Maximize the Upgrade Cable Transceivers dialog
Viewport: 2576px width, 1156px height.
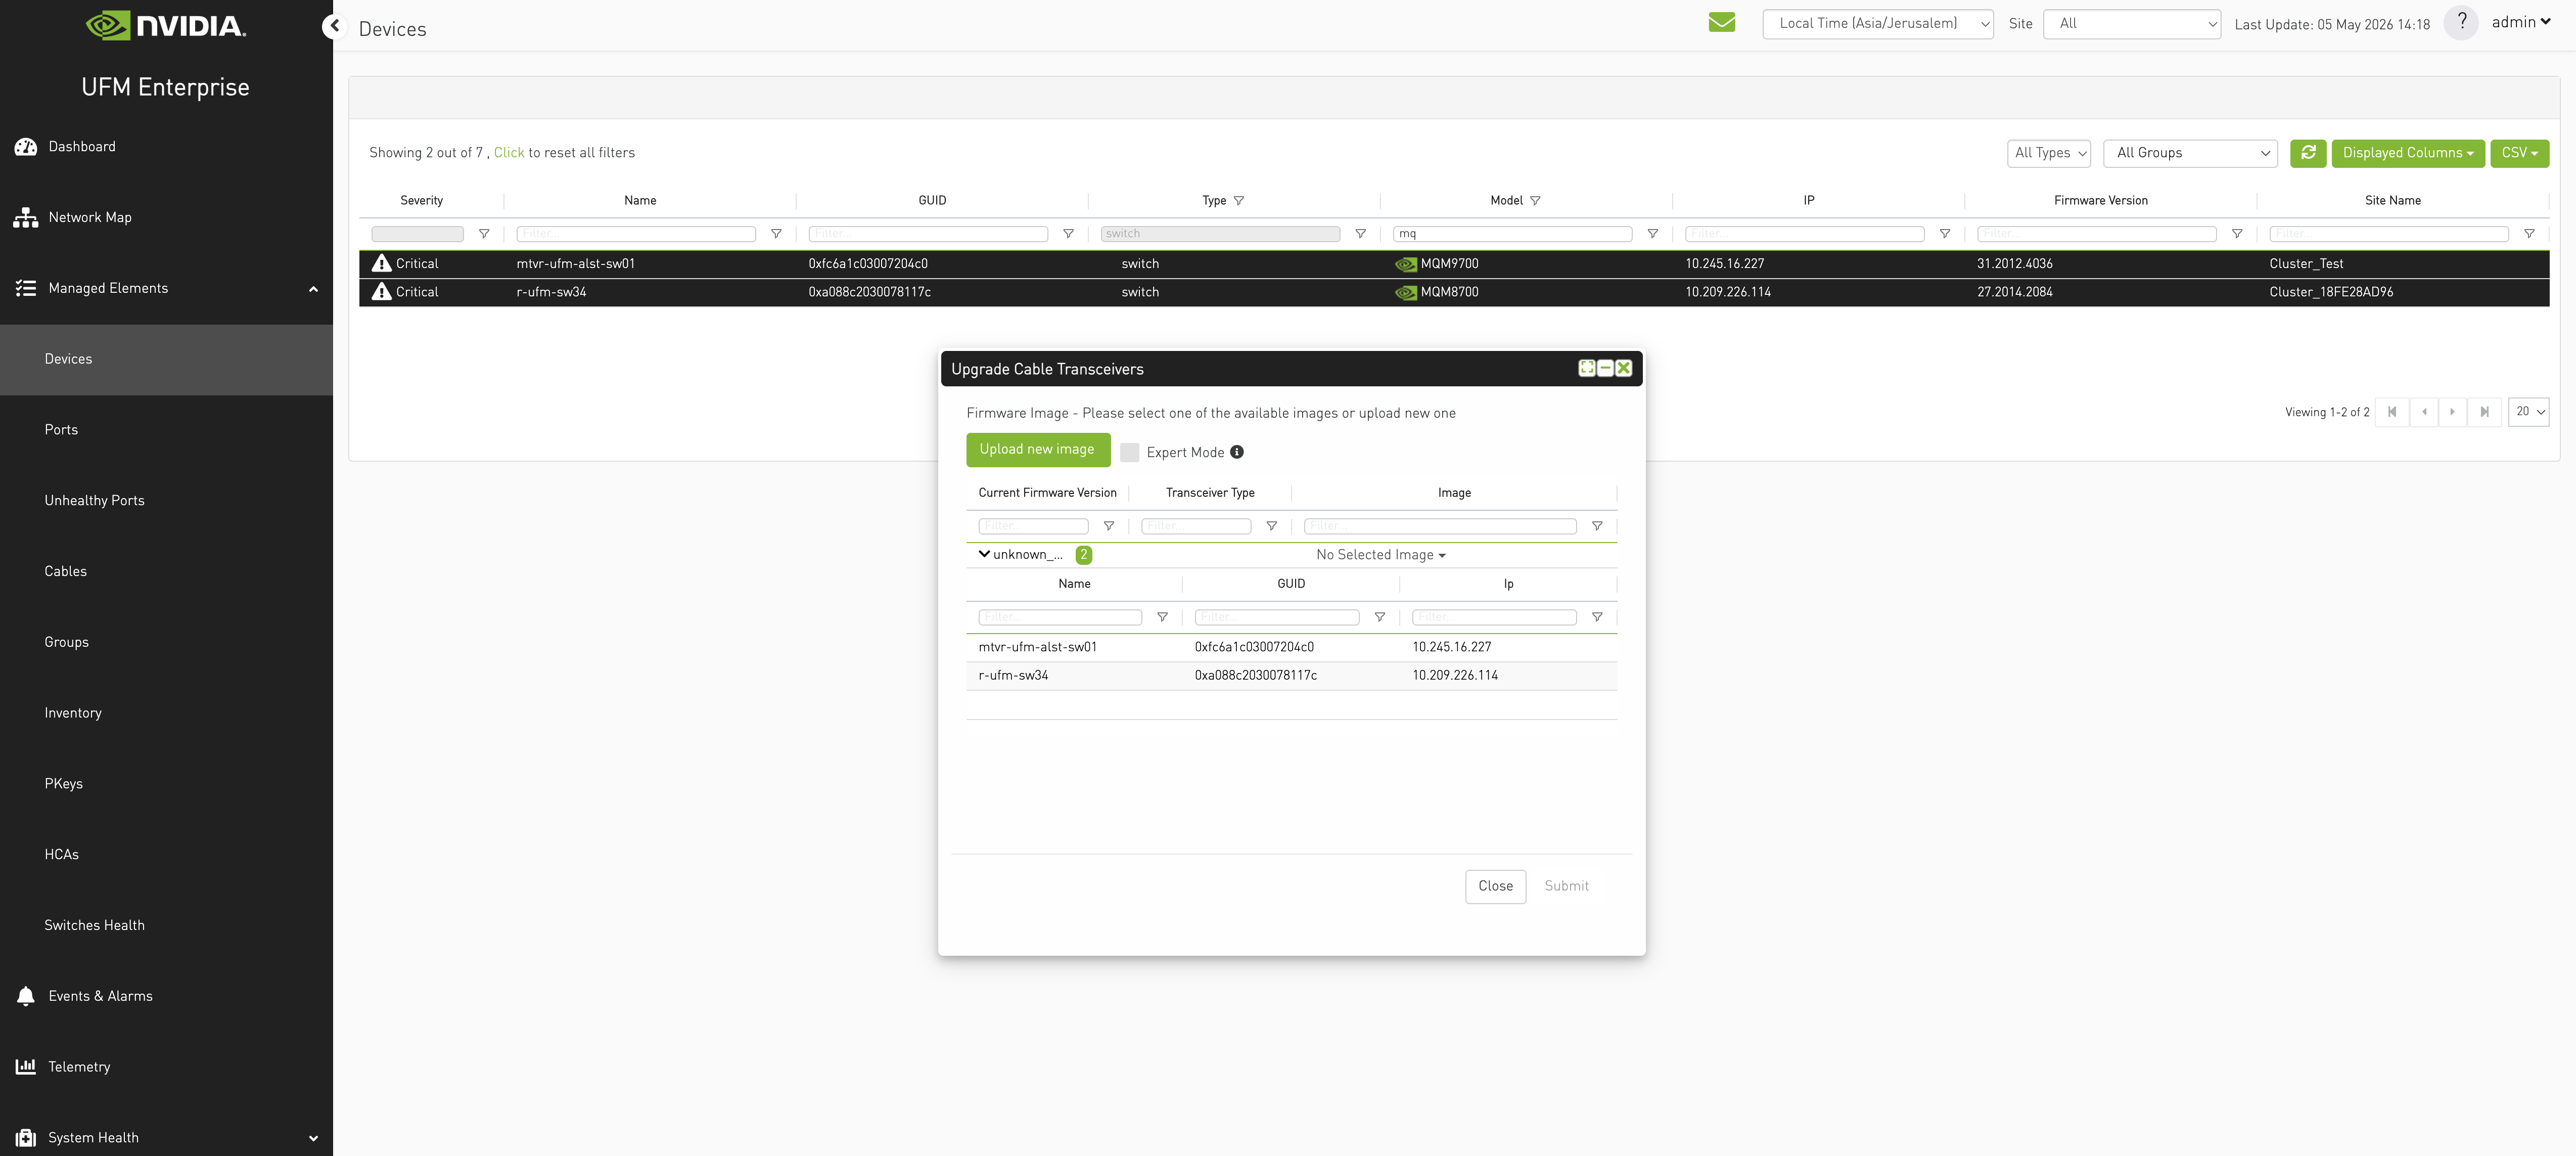(x=1586, y=368)
